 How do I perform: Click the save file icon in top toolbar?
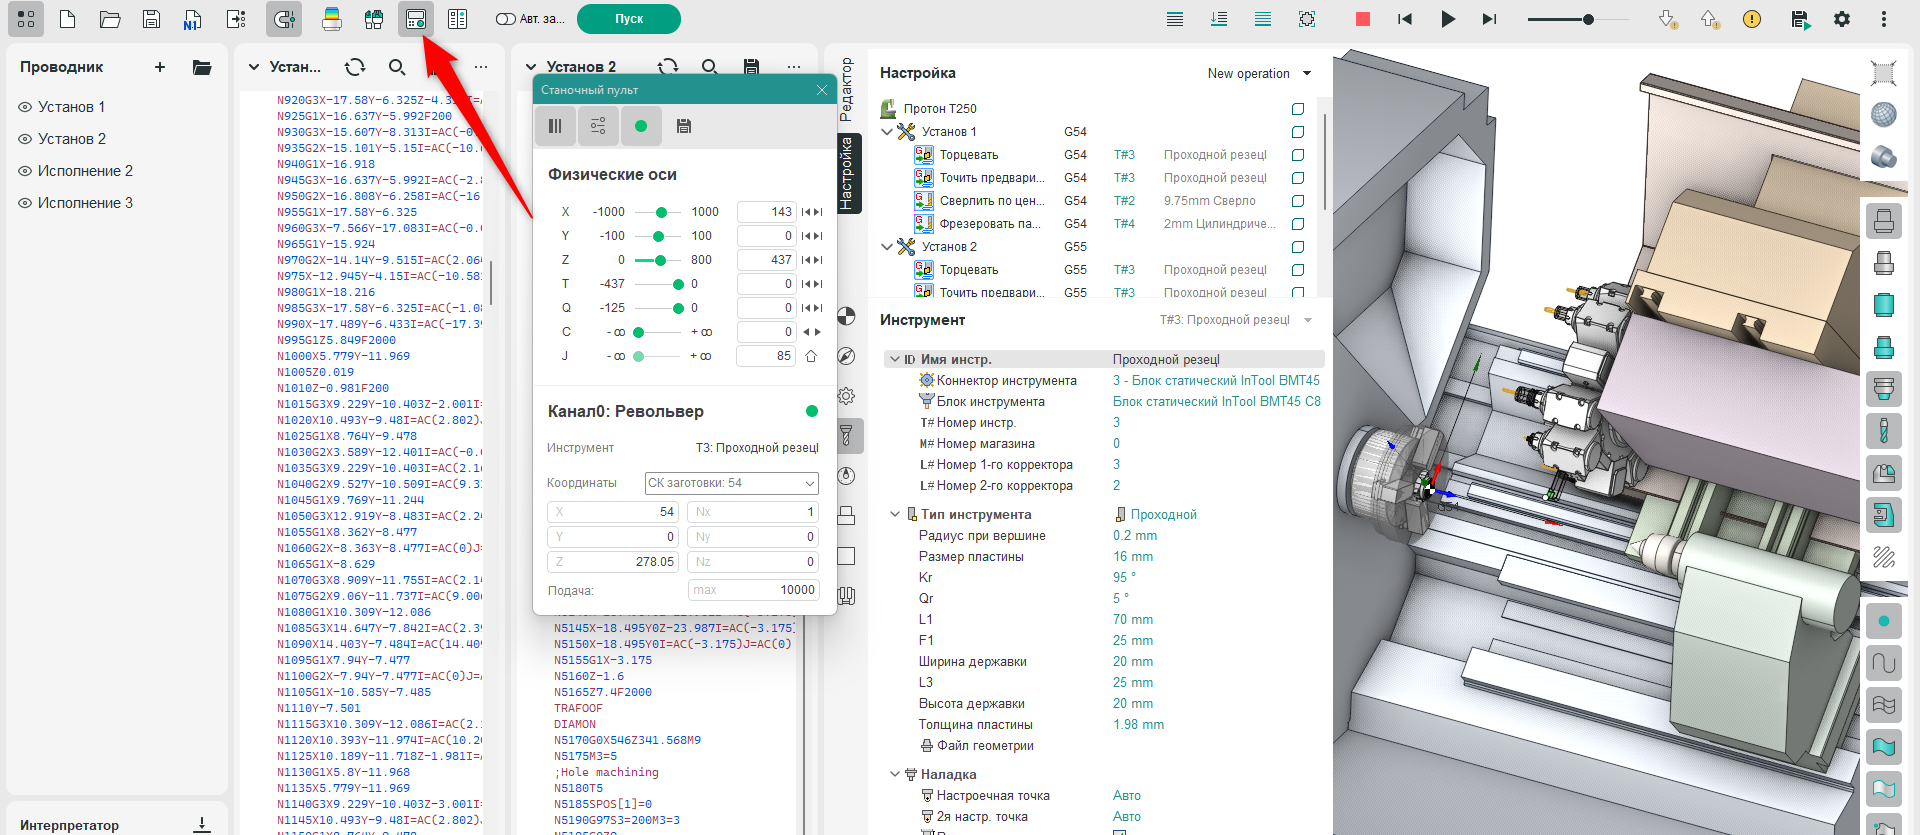(x=151, y=19)
